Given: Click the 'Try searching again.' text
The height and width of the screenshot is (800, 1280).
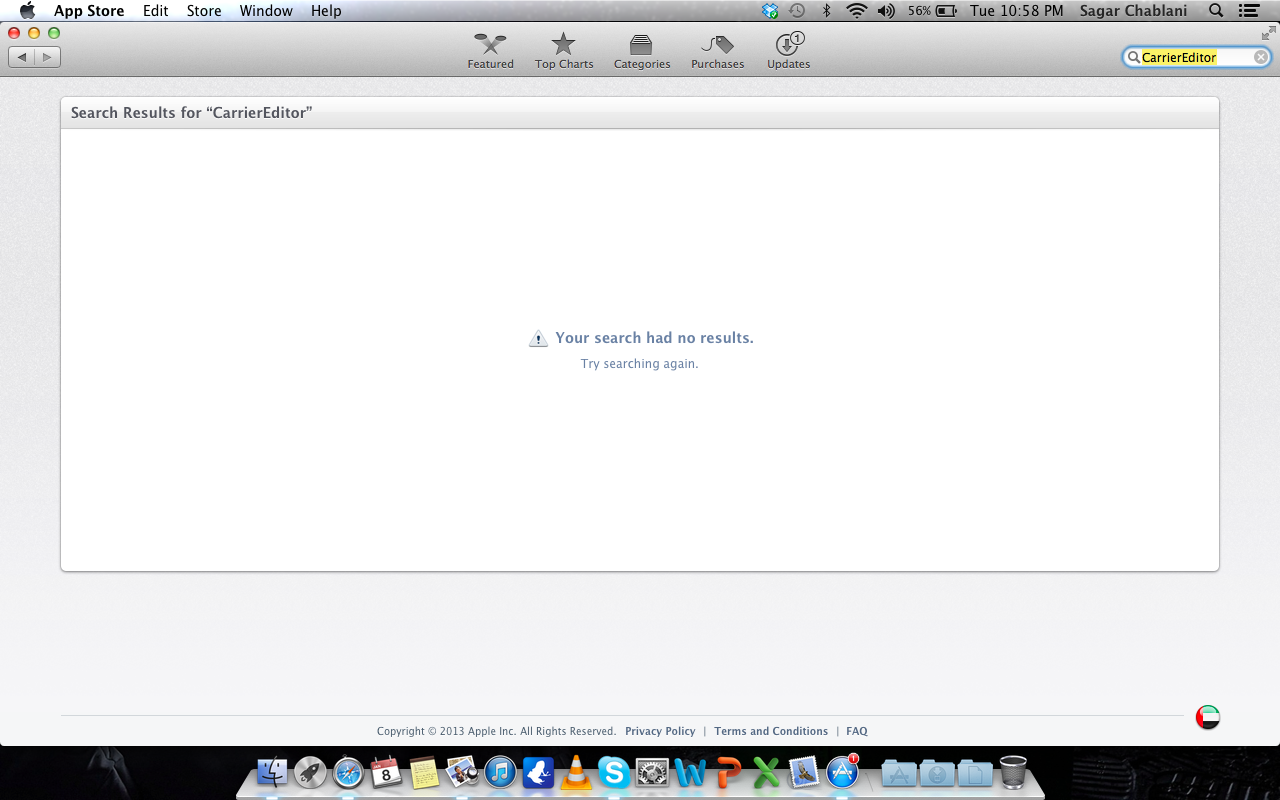Looking at the screenshot, I should click(639, 364).
